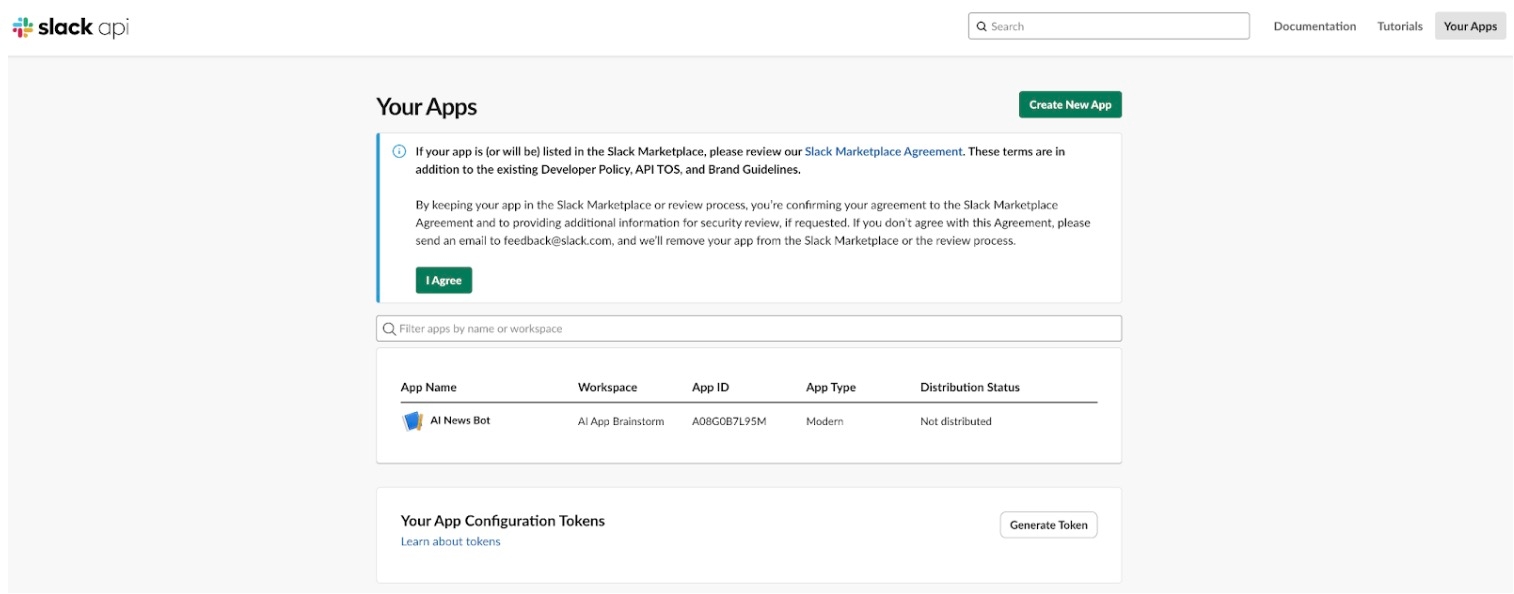Click the magnifier icon in the filter apps field

click(x=389, y=329)
